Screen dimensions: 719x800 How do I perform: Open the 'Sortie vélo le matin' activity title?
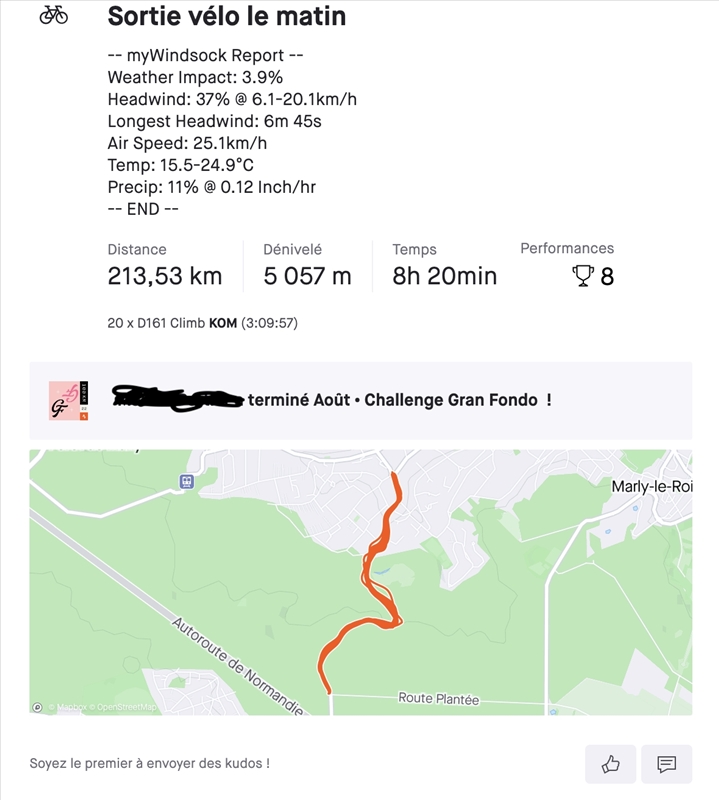coord(226,16)
